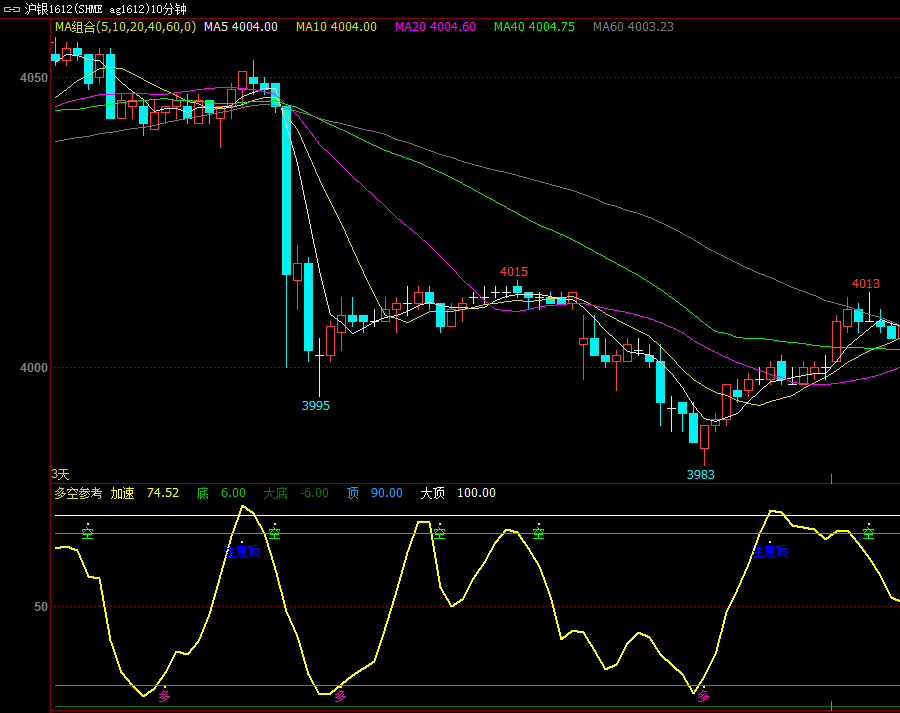Screen dimensions: 900x713
Task: Click the rightmost blue 注意顶 warning marker
Action: 770,551
